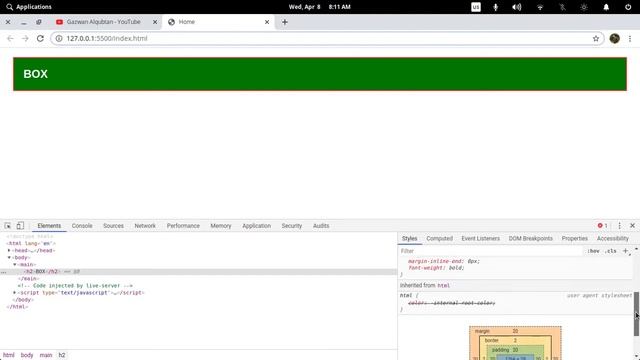Expand the head element node
Viewport: 640px width, 360px height.
click(x=9, y=250)
